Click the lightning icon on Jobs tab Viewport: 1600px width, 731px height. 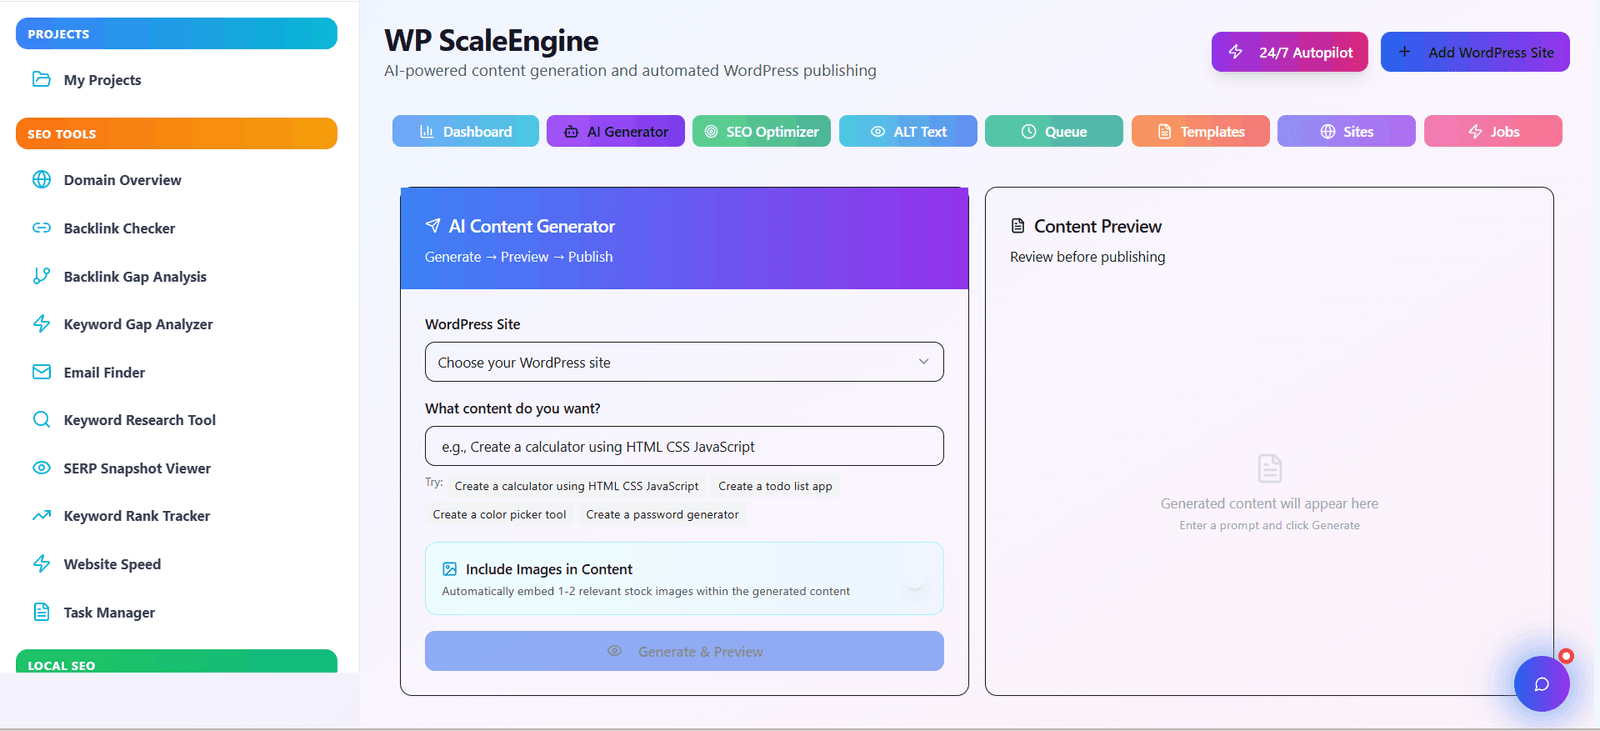pos(1475,131)
